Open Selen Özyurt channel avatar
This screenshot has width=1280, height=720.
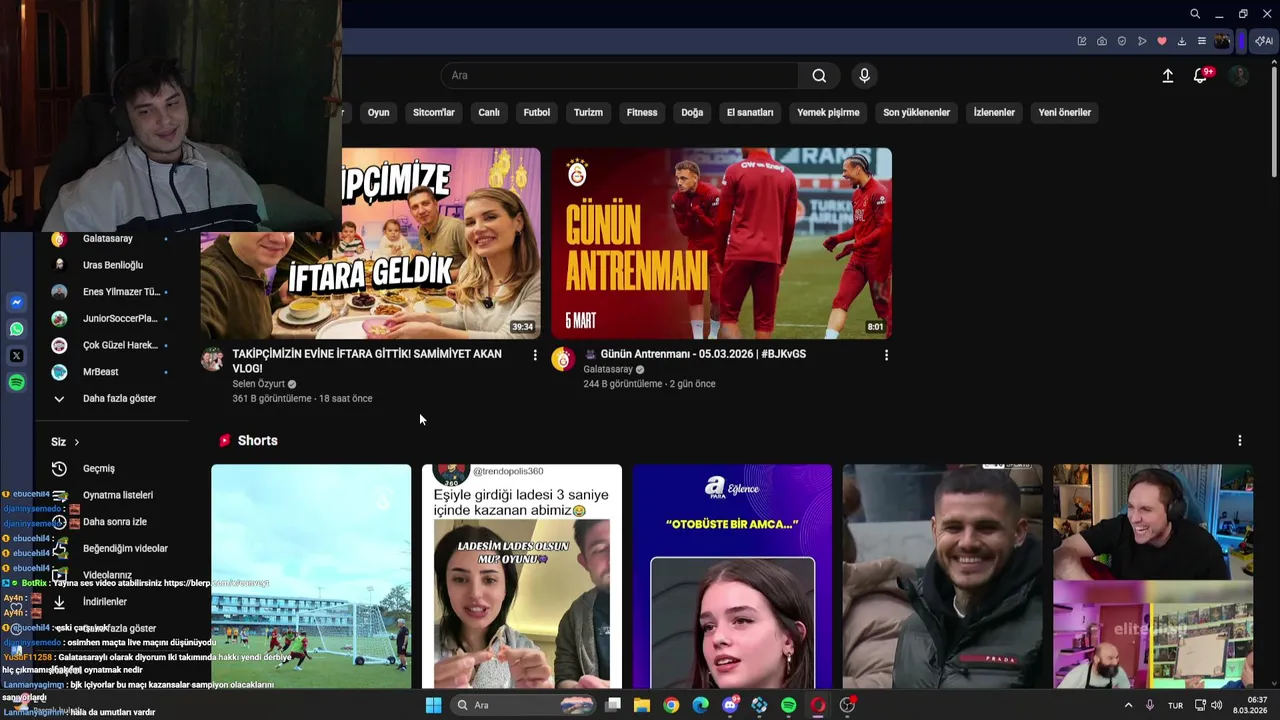pos(212,360)
